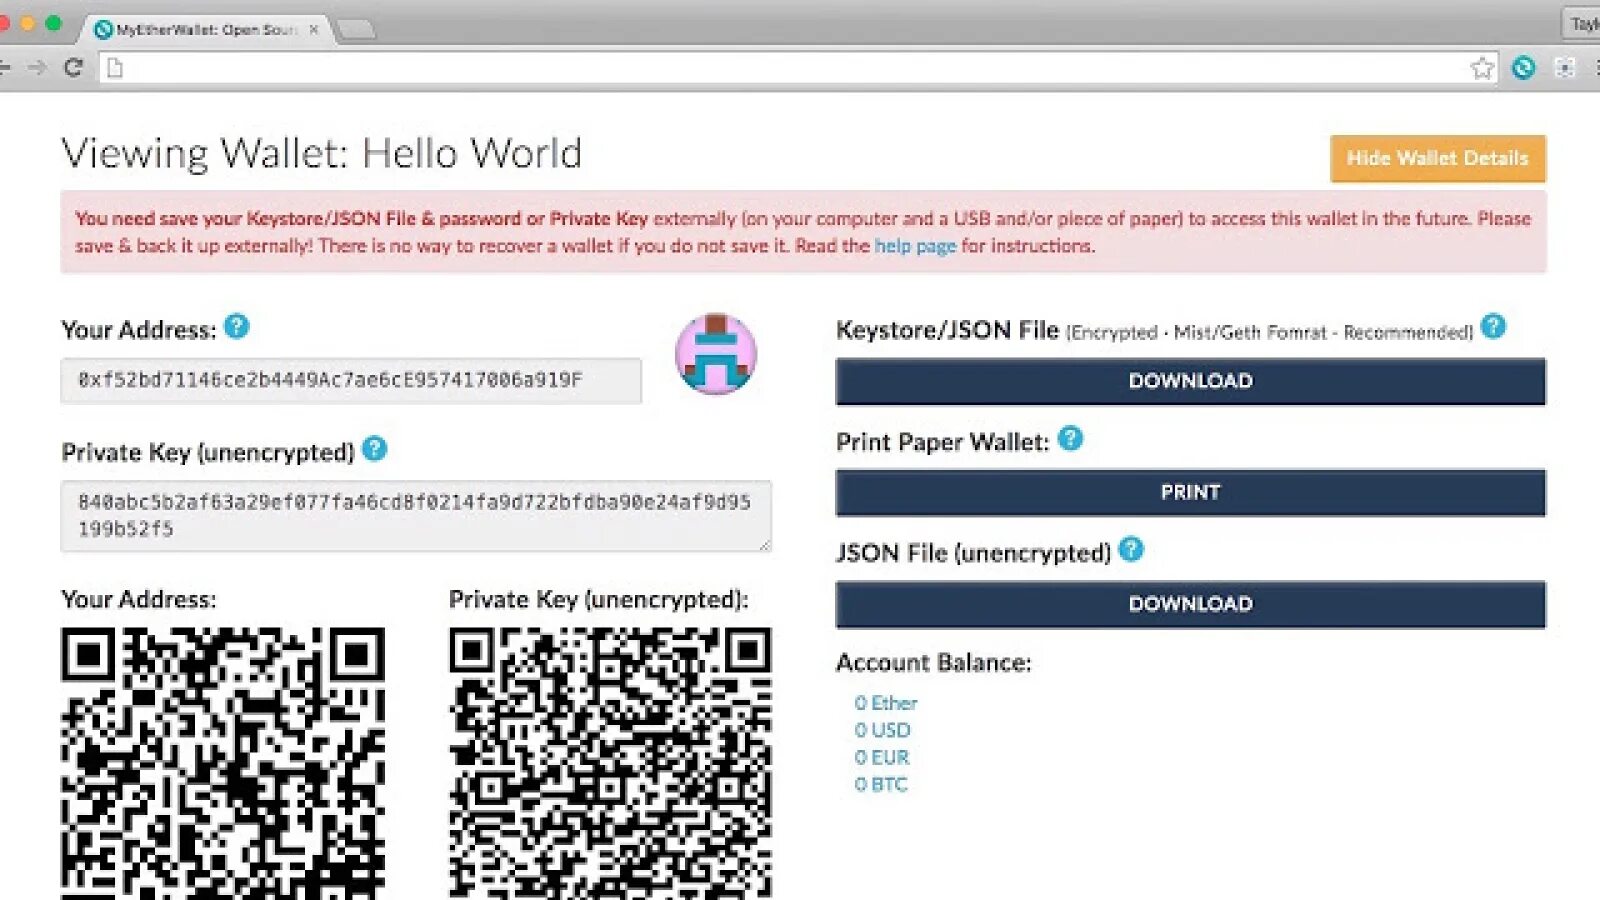Reload the page with the refresh icon
1600x900 pixels.
point(73,67)
